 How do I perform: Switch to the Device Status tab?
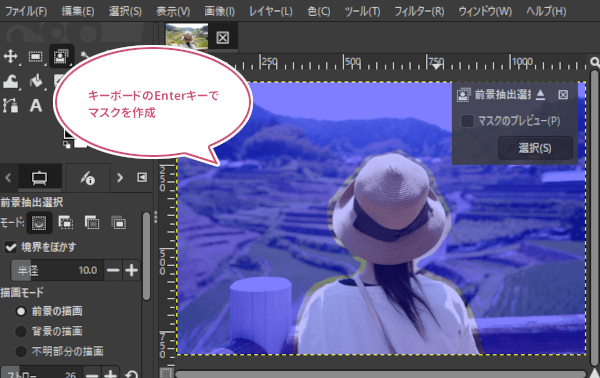click(x=88, y=178)
